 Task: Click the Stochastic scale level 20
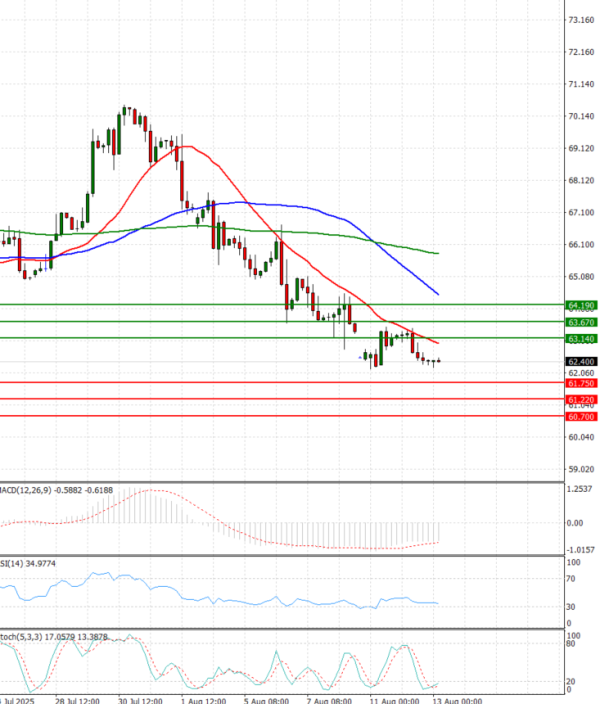tap(571, 682)
